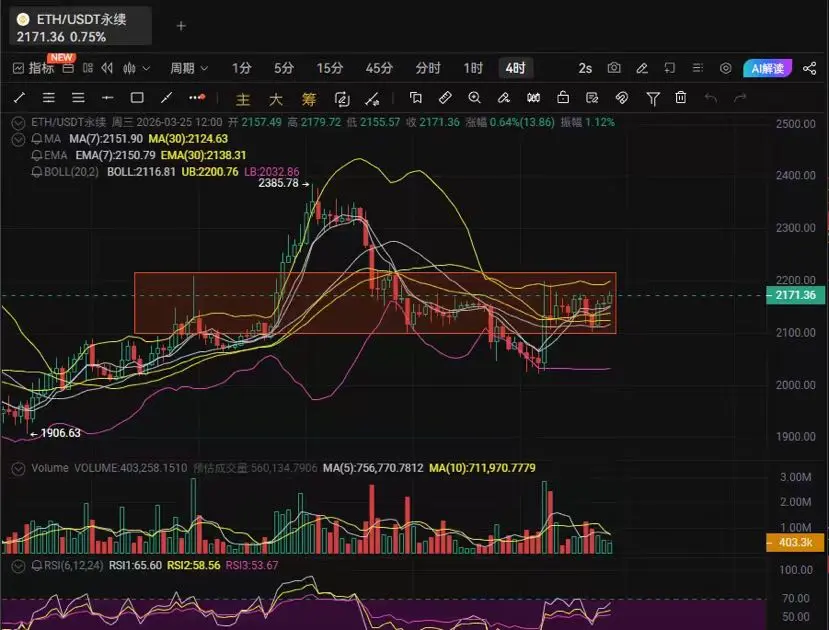
Task: Click the 2171.36 current price tag
Action: (795, 295)
